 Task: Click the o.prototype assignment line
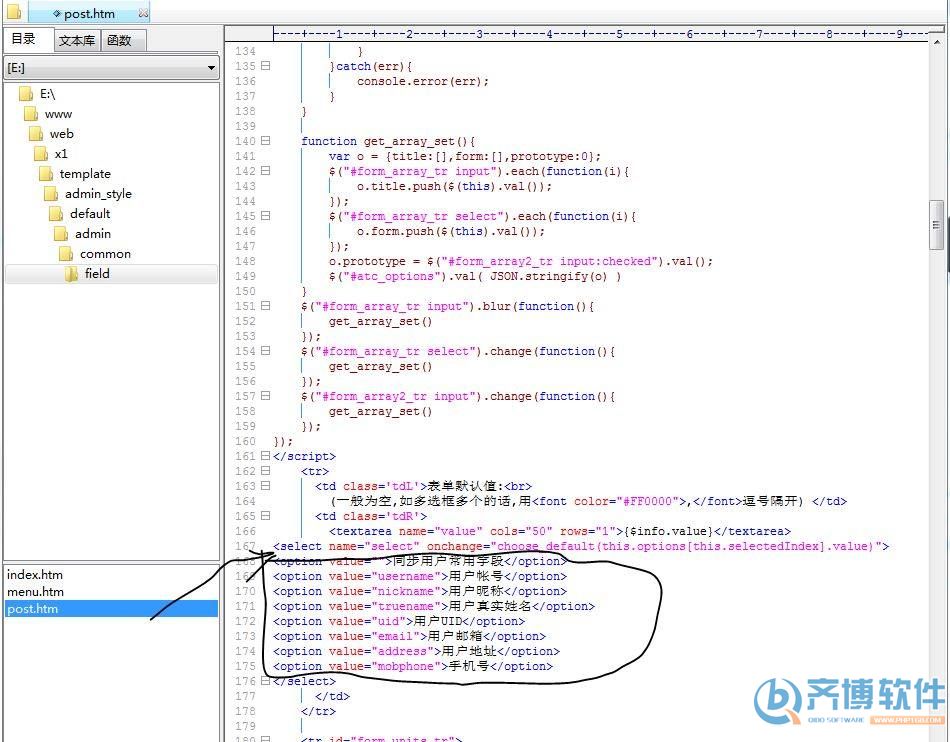click(520, 261)
